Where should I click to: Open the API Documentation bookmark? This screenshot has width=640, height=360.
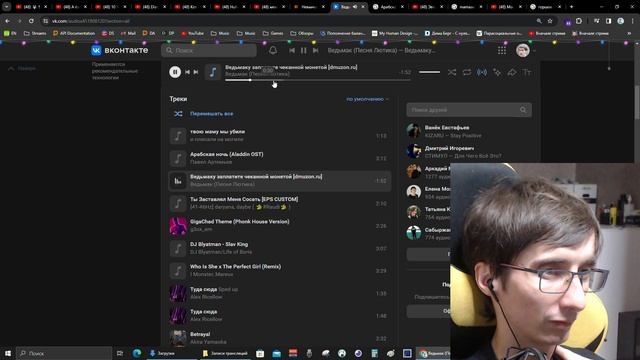point(74,33)
